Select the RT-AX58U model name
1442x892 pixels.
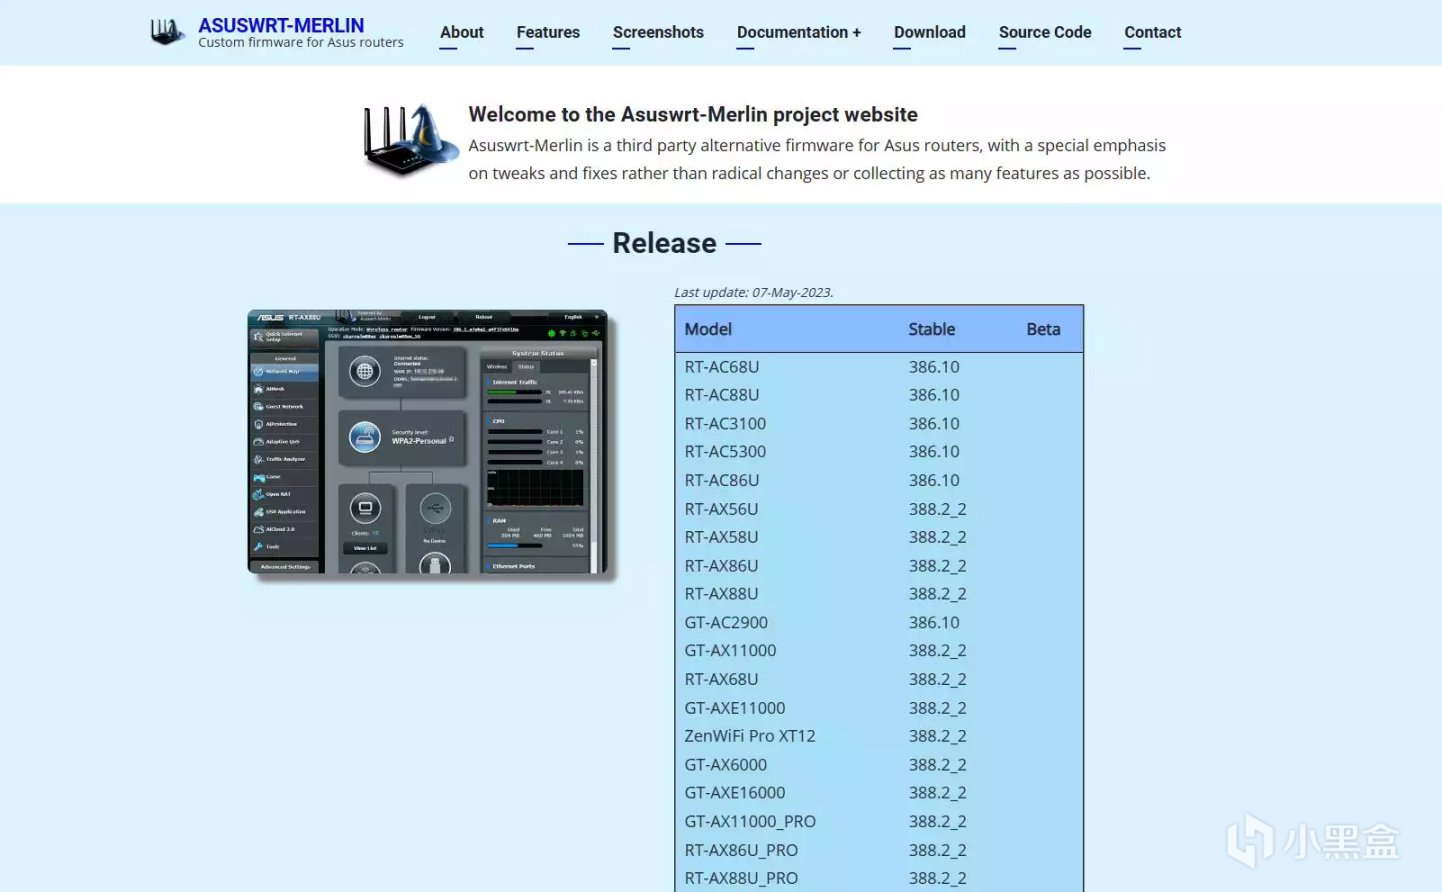click(x=721, y=537)
